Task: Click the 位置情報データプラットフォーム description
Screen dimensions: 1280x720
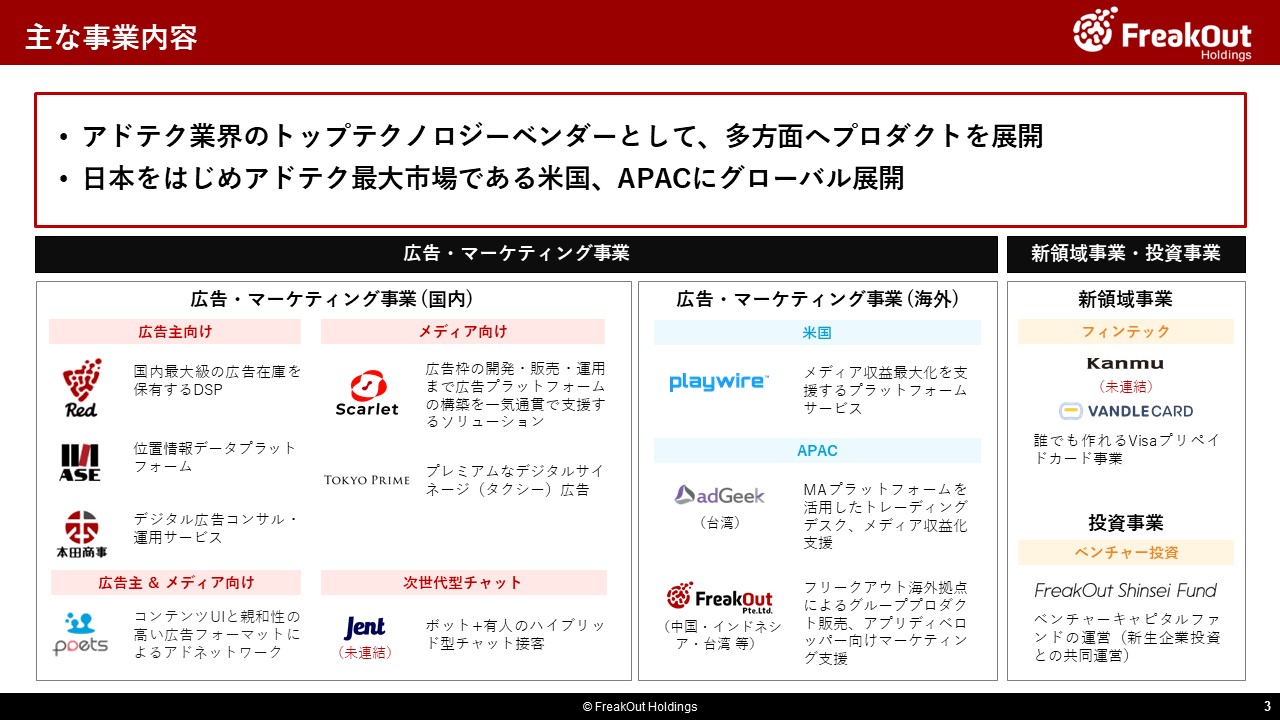Action: click(x=215, y=457)
